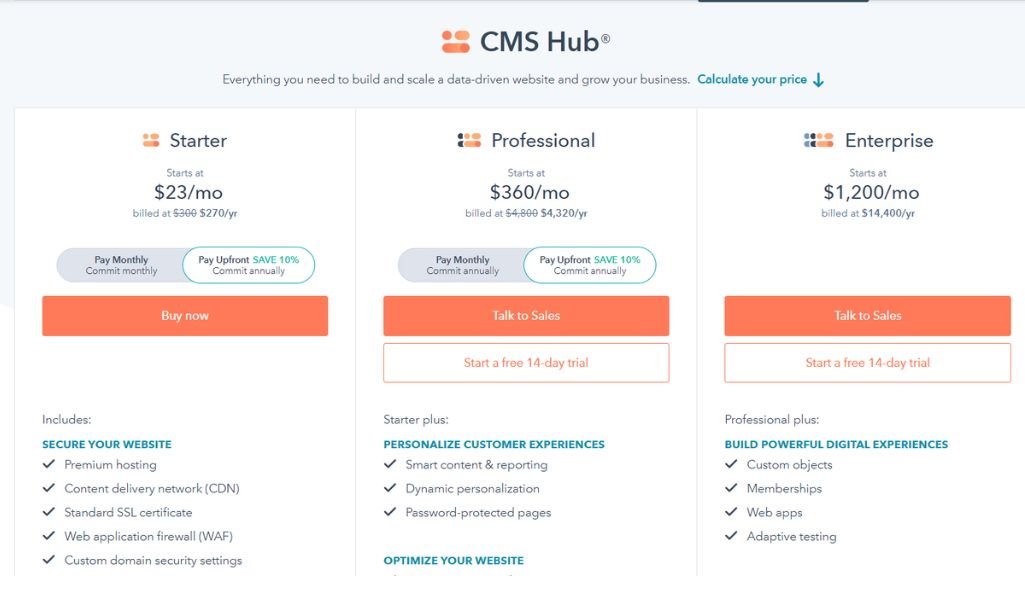This screenshot has width=1025, height=600.
Task: Click the Secure Your Website heading
Action: 107,444
